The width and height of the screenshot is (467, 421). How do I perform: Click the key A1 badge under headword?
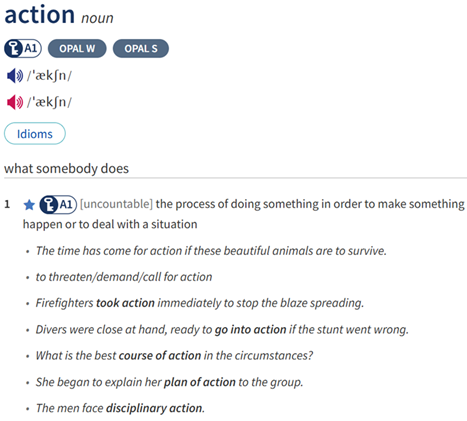pos(23,48)
